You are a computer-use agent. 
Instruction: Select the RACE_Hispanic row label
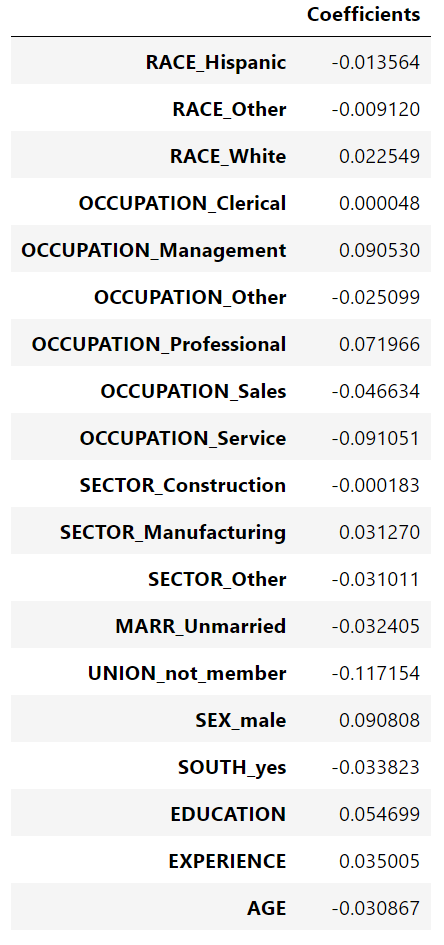[x=216, y=62]
